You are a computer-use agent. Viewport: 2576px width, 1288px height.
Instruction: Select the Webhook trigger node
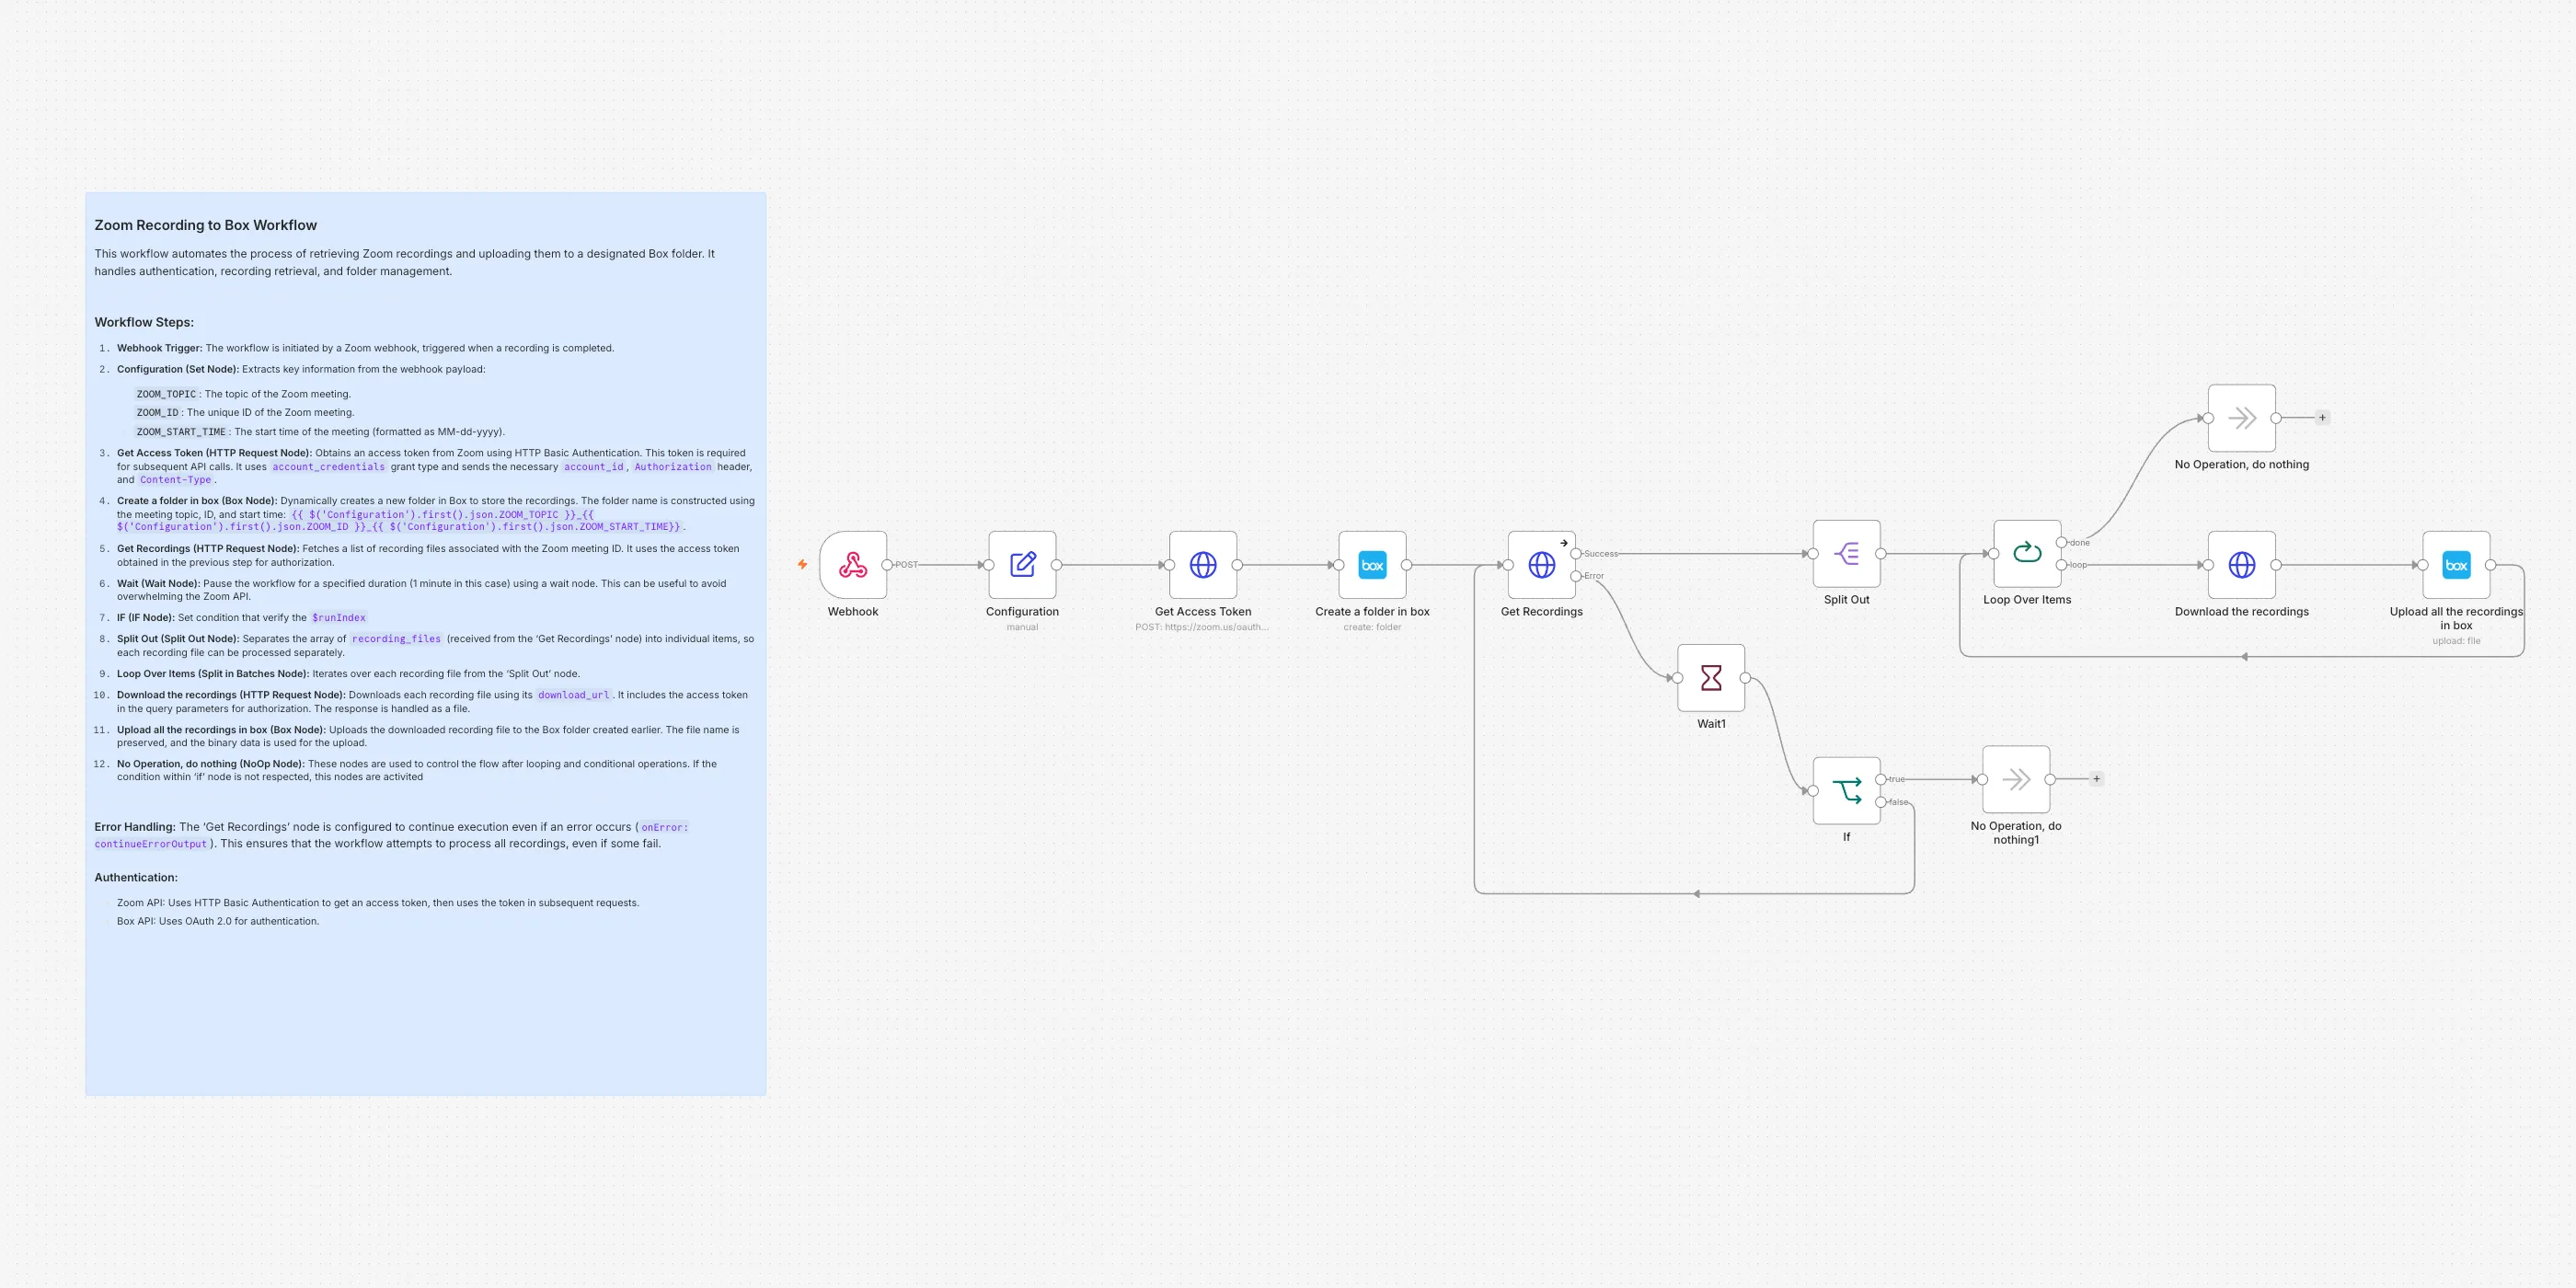[x=853, y=565]
